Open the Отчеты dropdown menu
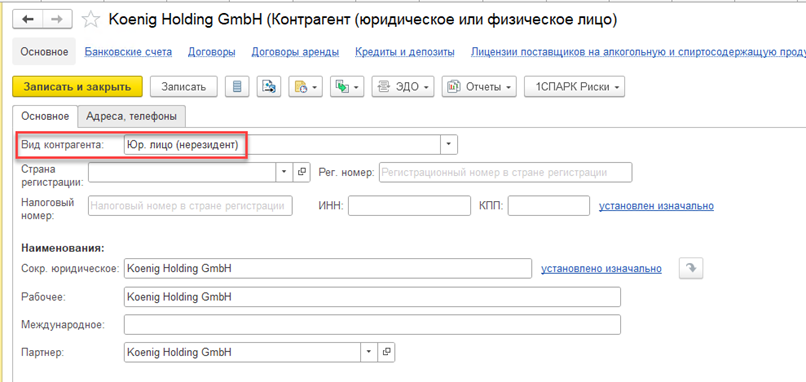Screen dimensions: 806x382 pos(479,87)
